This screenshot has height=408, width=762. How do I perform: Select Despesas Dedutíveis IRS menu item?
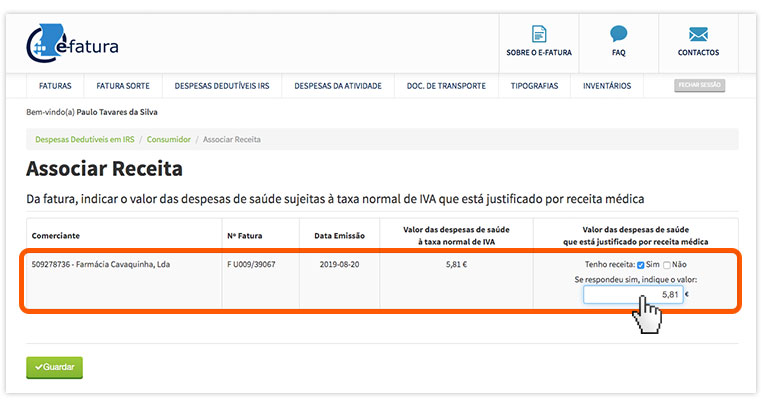(221, 86)
